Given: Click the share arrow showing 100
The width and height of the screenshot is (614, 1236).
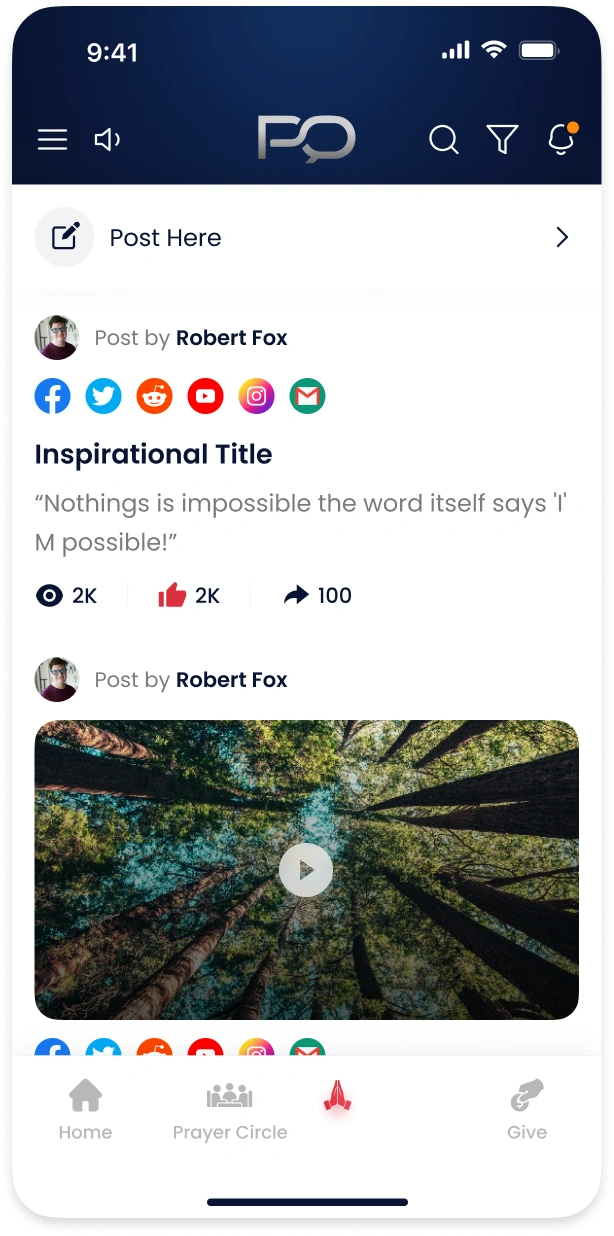Looking at the screenshot, I should tap(296, 596).
